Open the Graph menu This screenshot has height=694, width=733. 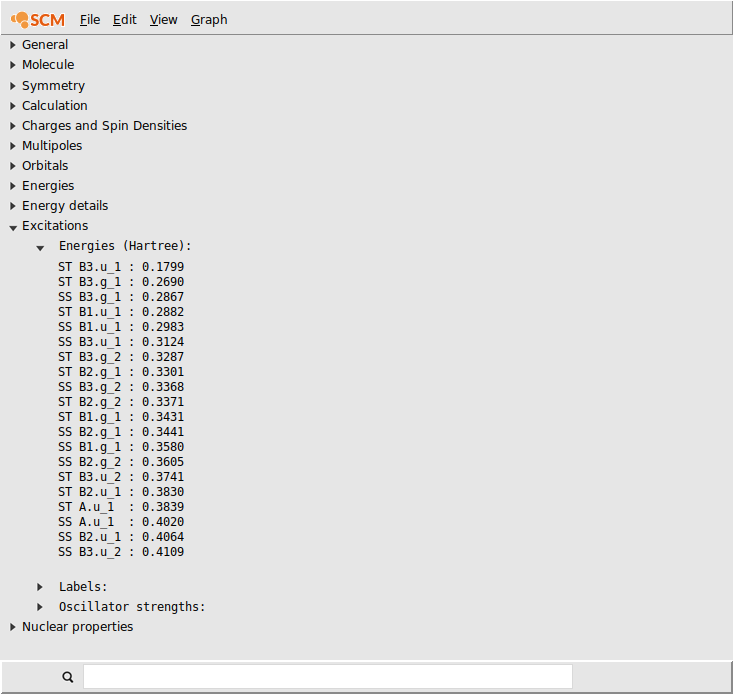209,19
